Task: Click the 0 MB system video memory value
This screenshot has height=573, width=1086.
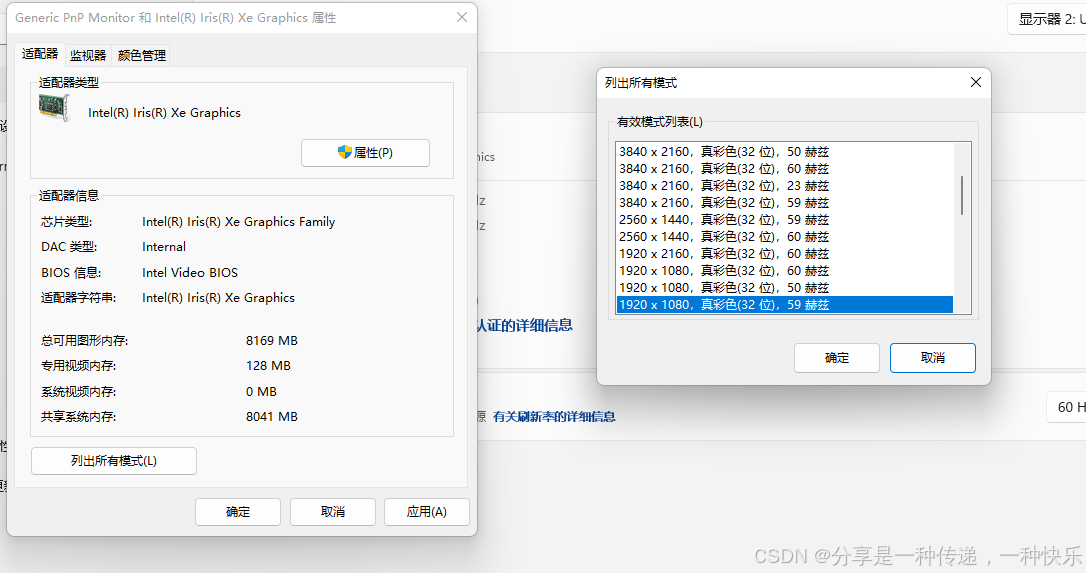Action: pyautogui.click(x=261, y=392)
